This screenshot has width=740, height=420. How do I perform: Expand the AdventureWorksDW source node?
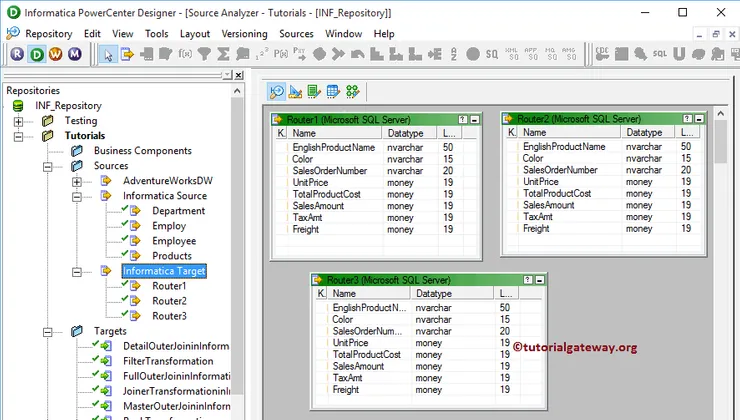pyautogui.click(x=76, y=182)
